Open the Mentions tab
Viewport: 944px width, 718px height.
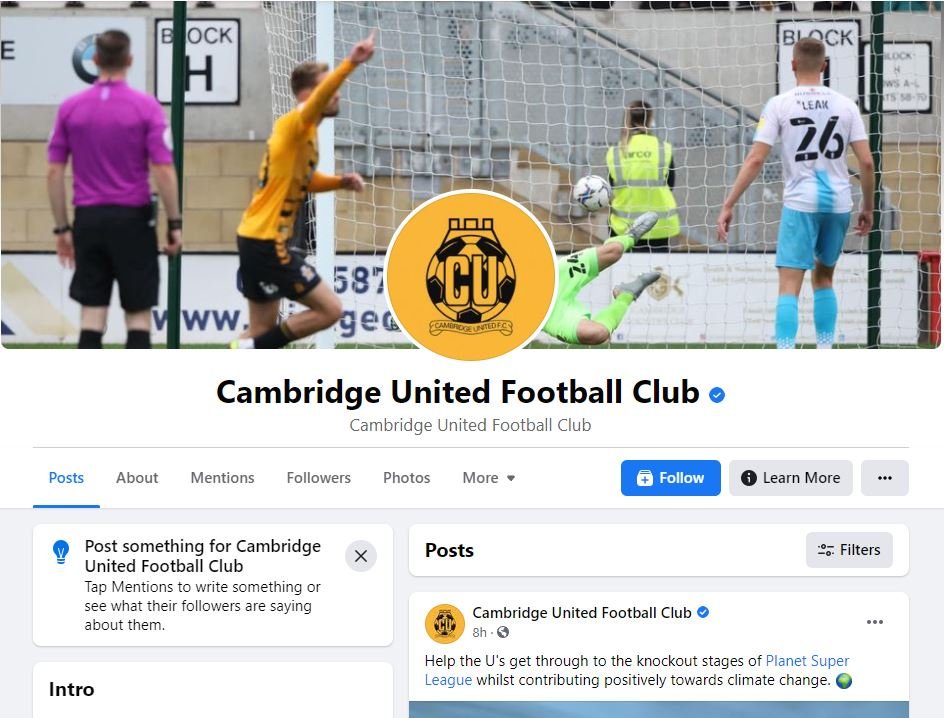(x=222, y=478)
